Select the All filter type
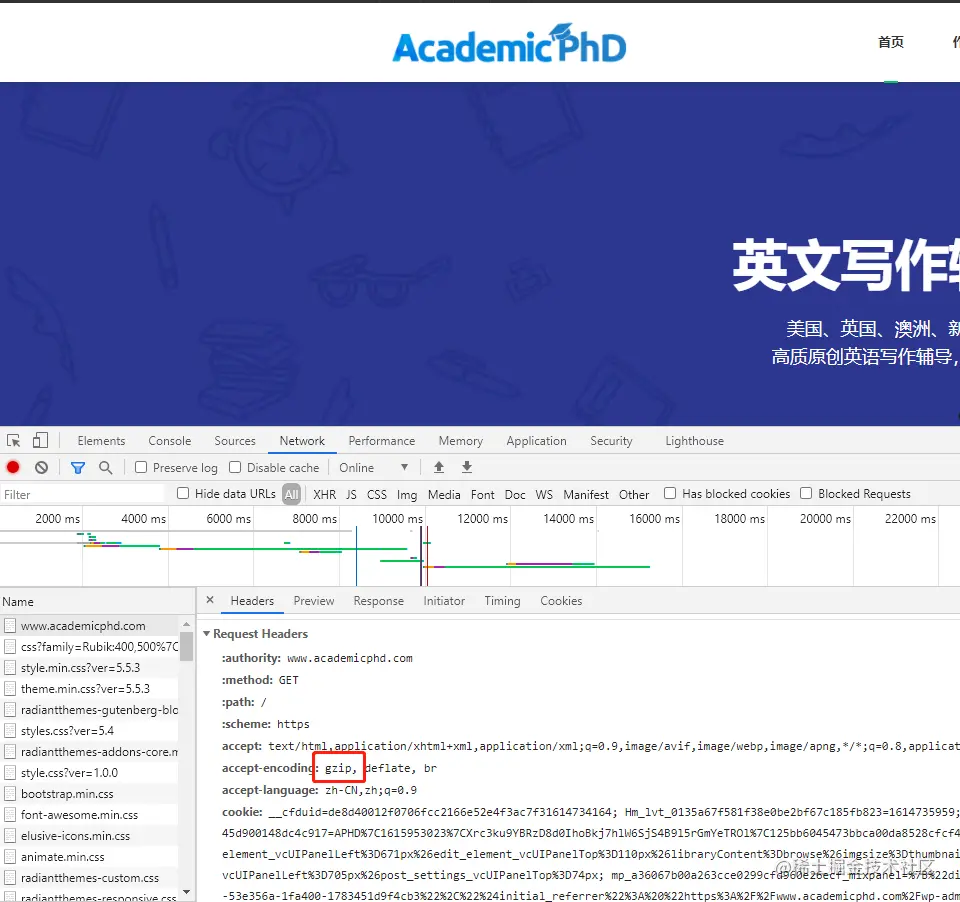Image resolution: width=960 pixels, height=902 pixels. point(291,494)
